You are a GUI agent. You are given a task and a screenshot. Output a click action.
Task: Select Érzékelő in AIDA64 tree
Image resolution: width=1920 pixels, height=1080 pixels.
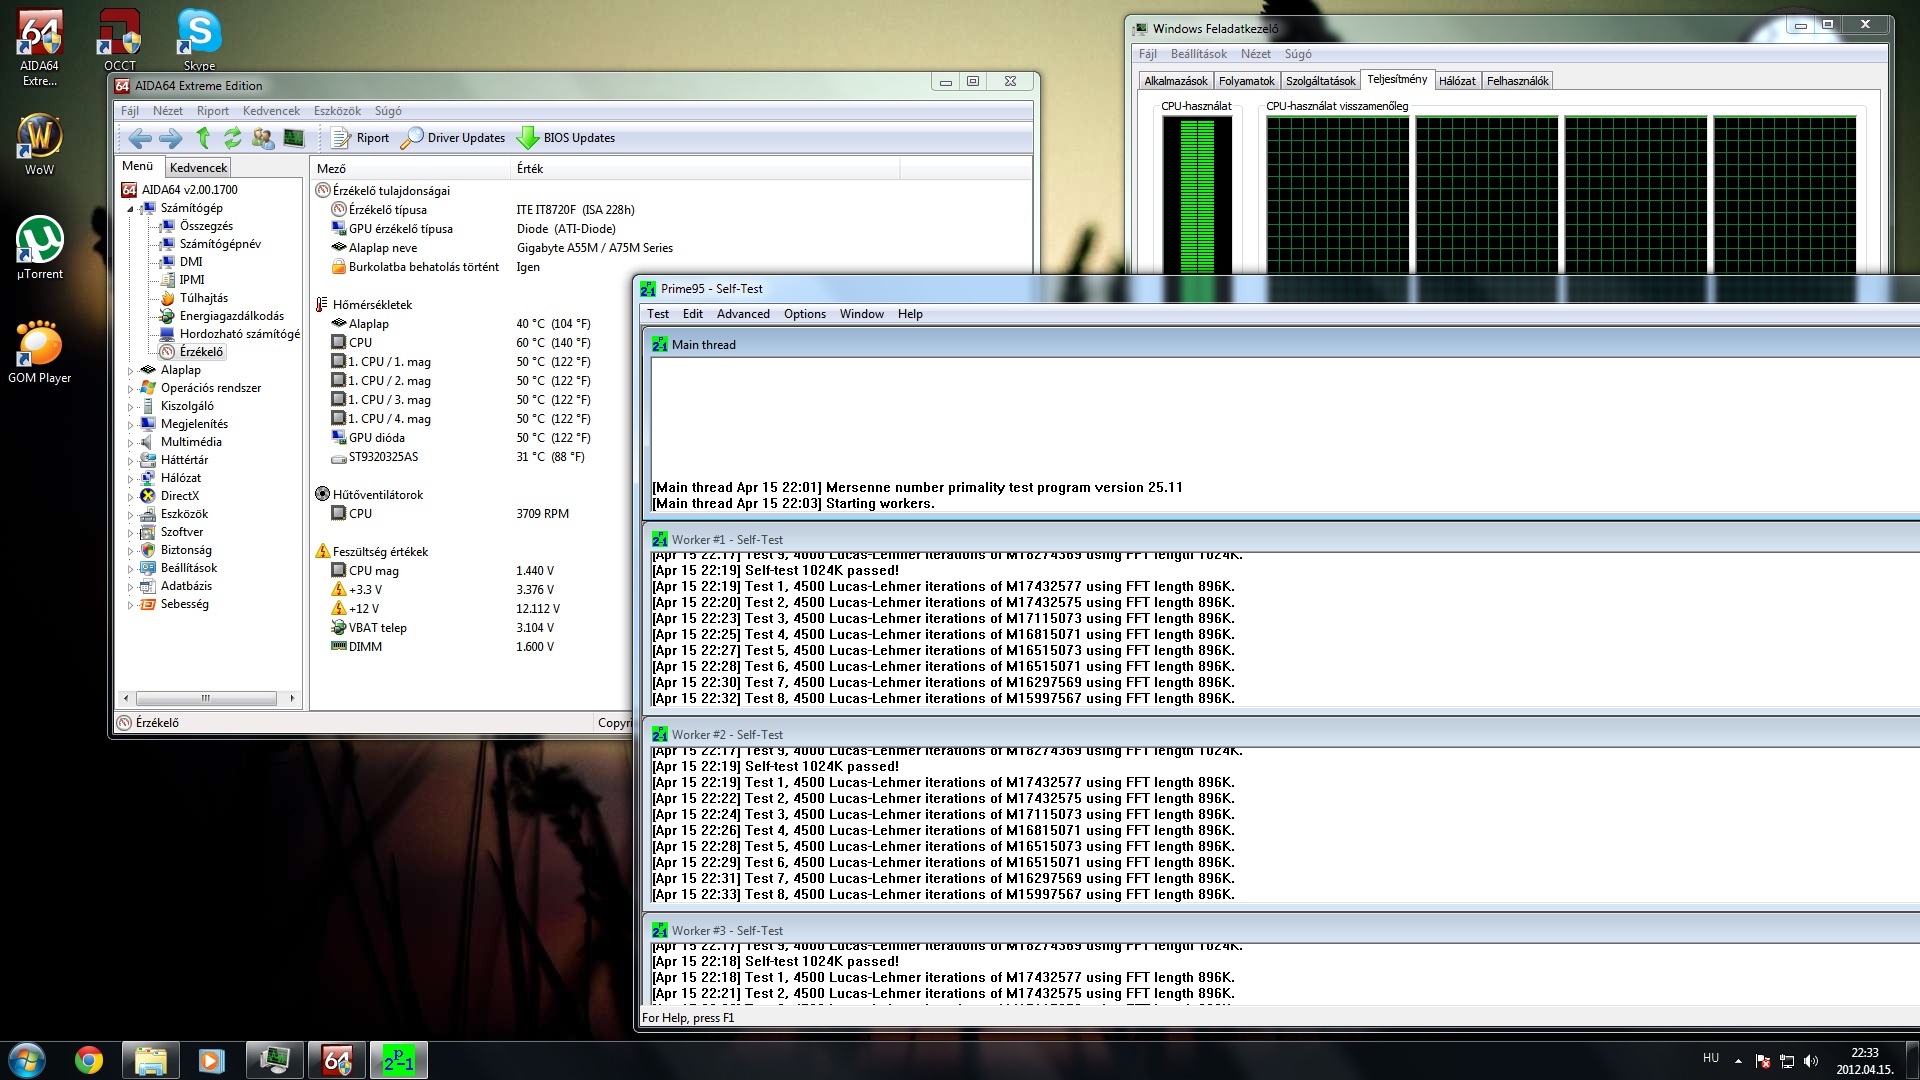pos(201,352)
